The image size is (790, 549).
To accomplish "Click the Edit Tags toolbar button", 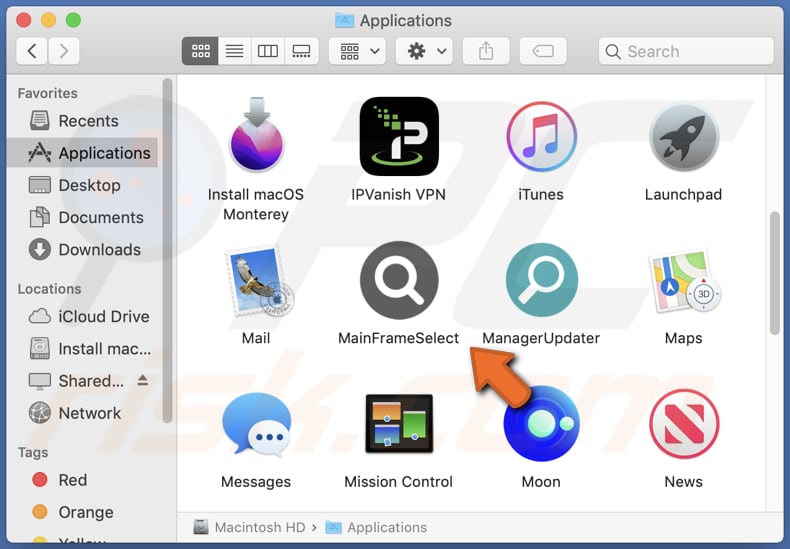I will click(x=543, y=51).
